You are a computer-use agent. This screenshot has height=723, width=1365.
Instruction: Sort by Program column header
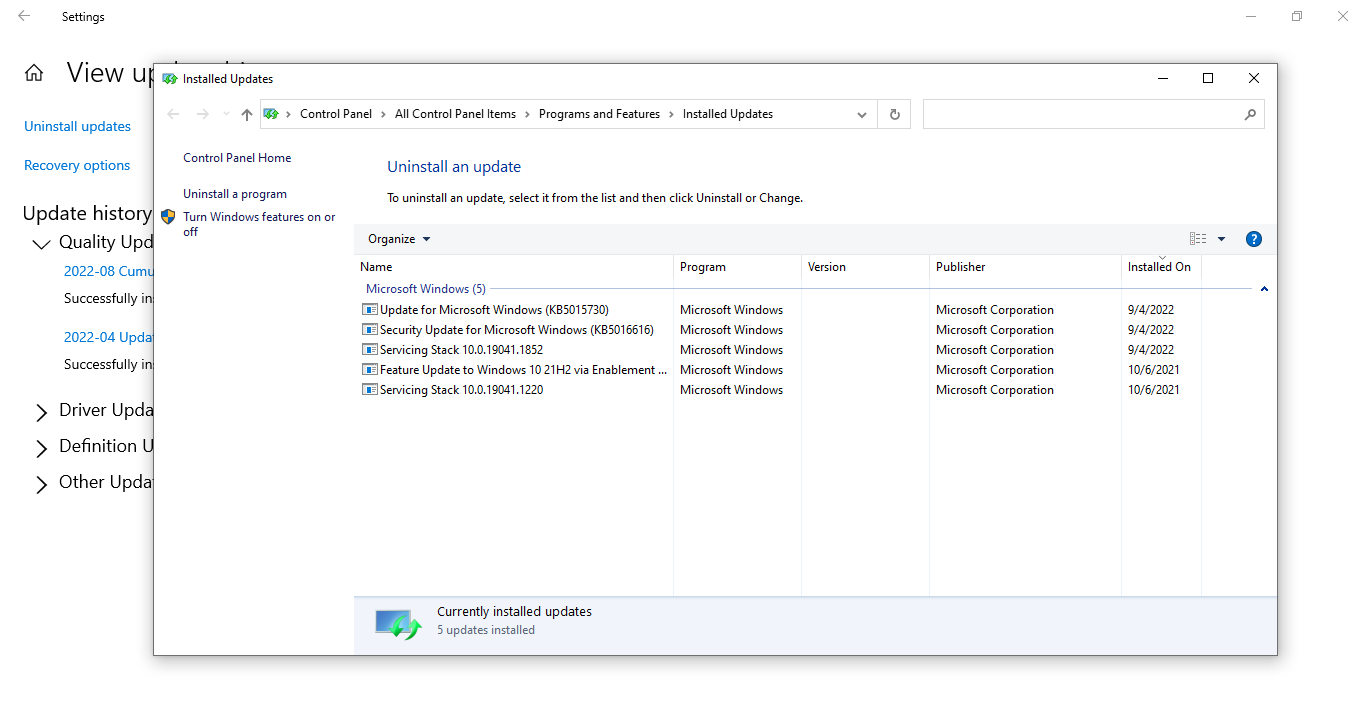pos(737,267)
